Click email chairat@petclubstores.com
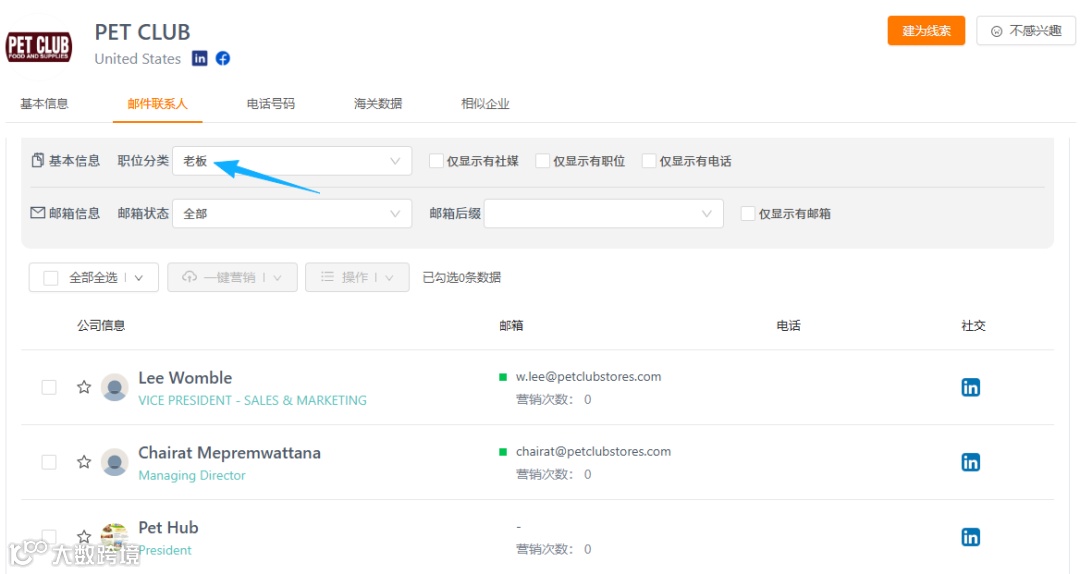Viewport: 1080px width, 574px height. click(593, 451)
